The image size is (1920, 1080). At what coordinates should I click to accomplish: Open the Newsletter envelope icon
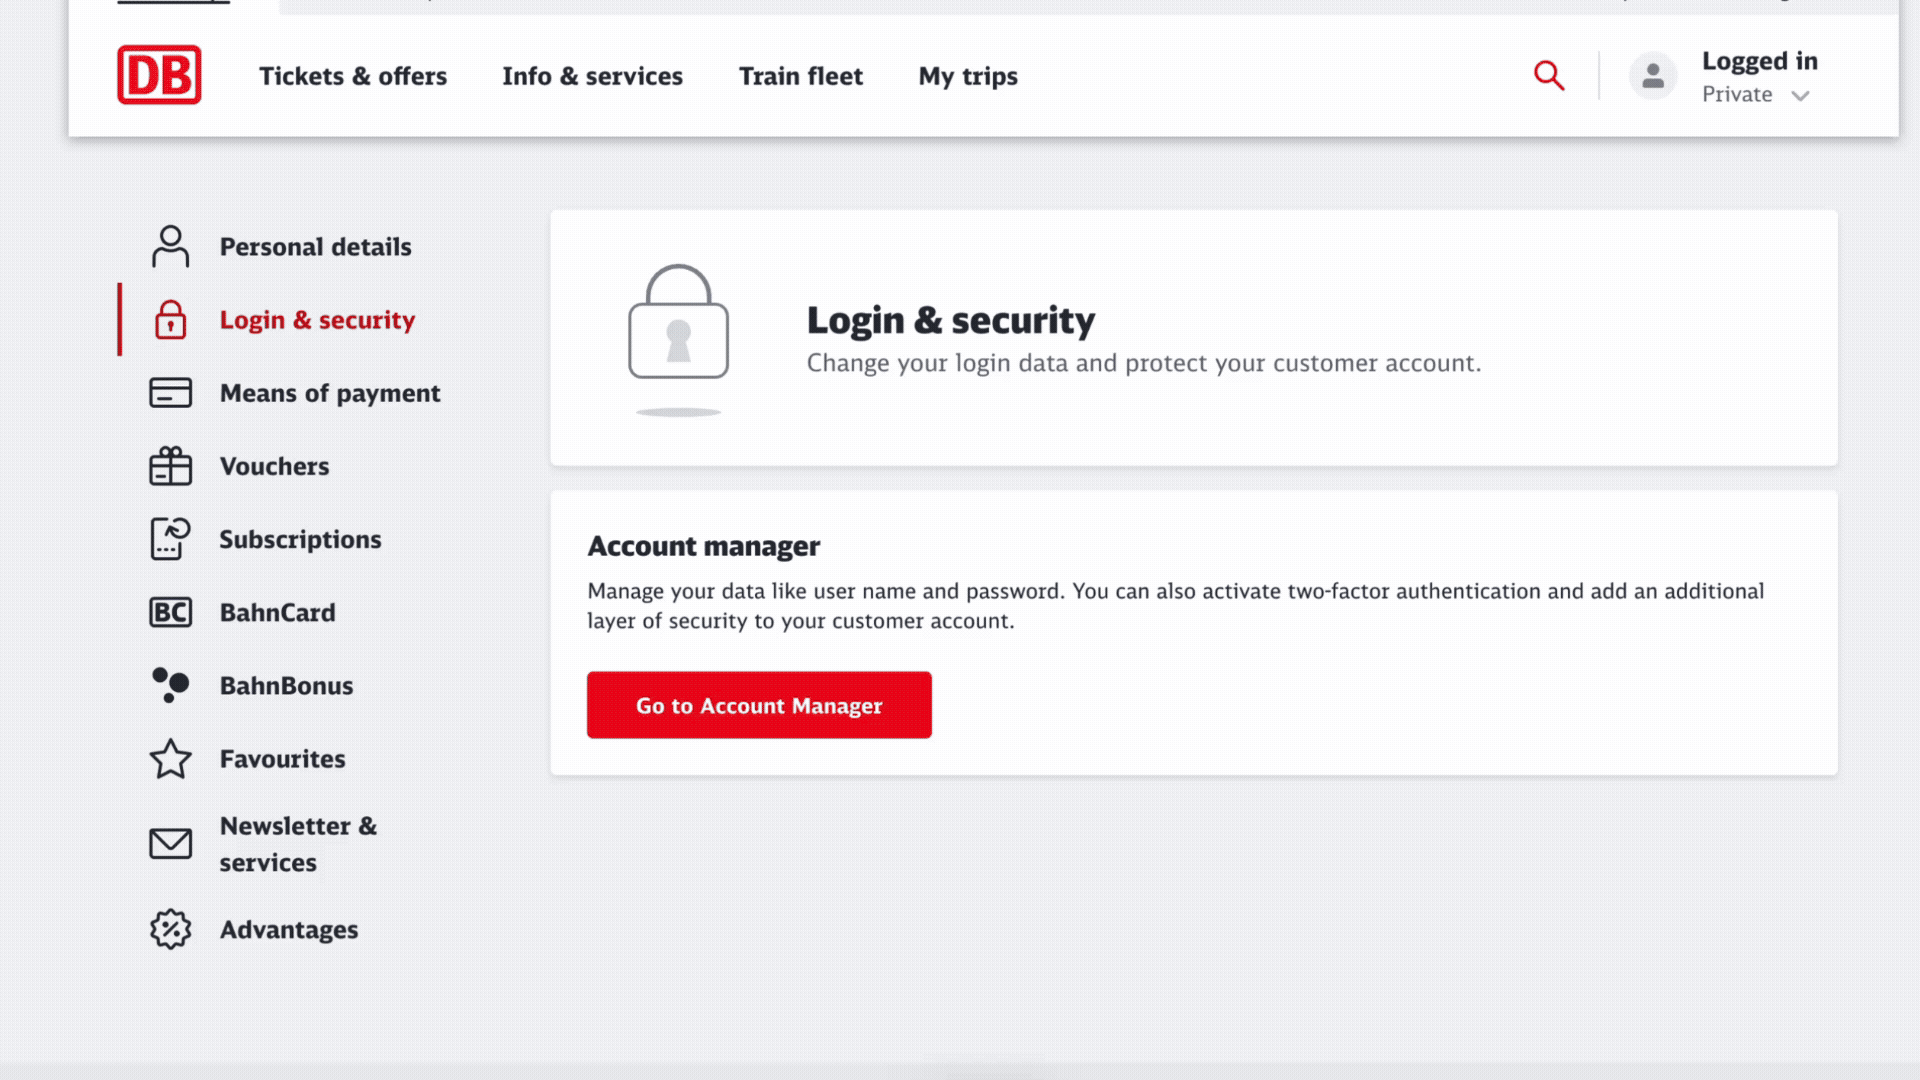170,844
